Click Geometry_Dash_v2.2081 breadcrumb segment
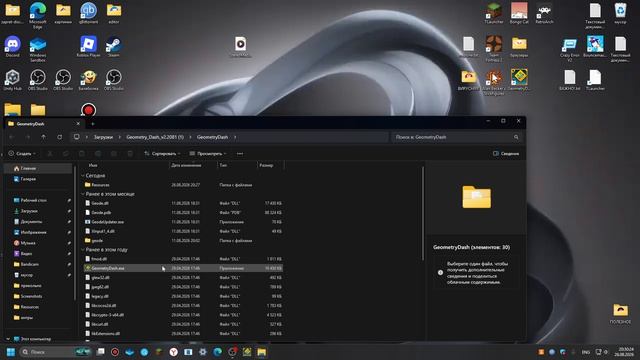640x360 pixels. pyautogui.click(x=155, y=137)
